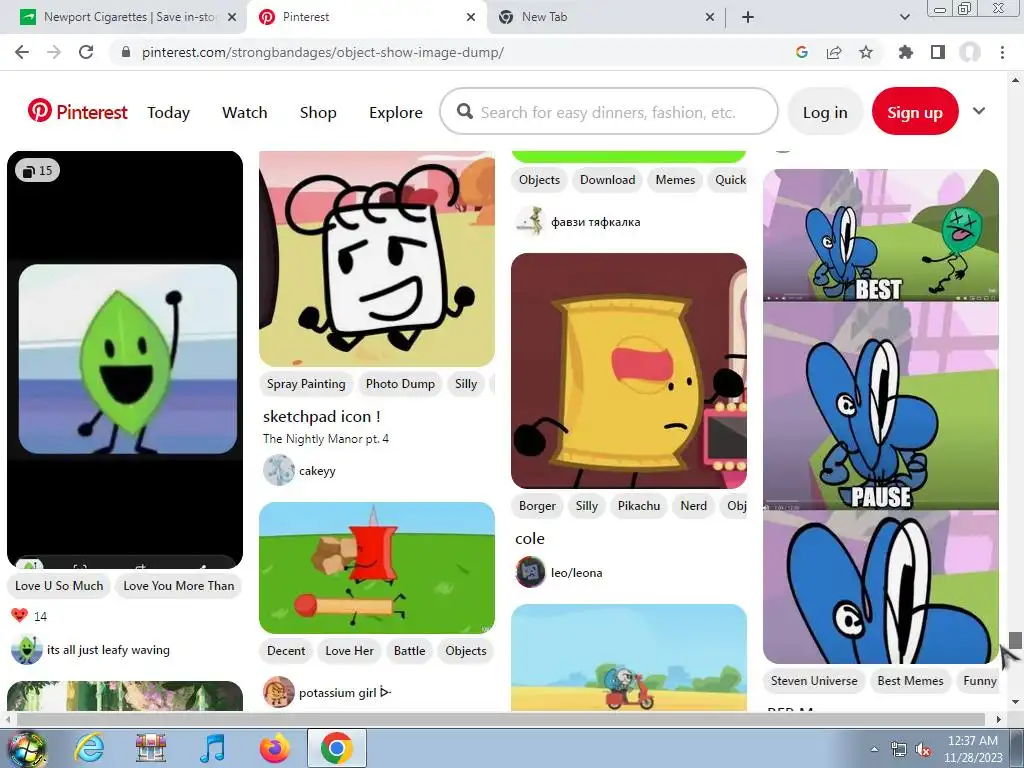Click the 15 pins count badge
The image size is (1024, 768).
[x=37, y=170]
